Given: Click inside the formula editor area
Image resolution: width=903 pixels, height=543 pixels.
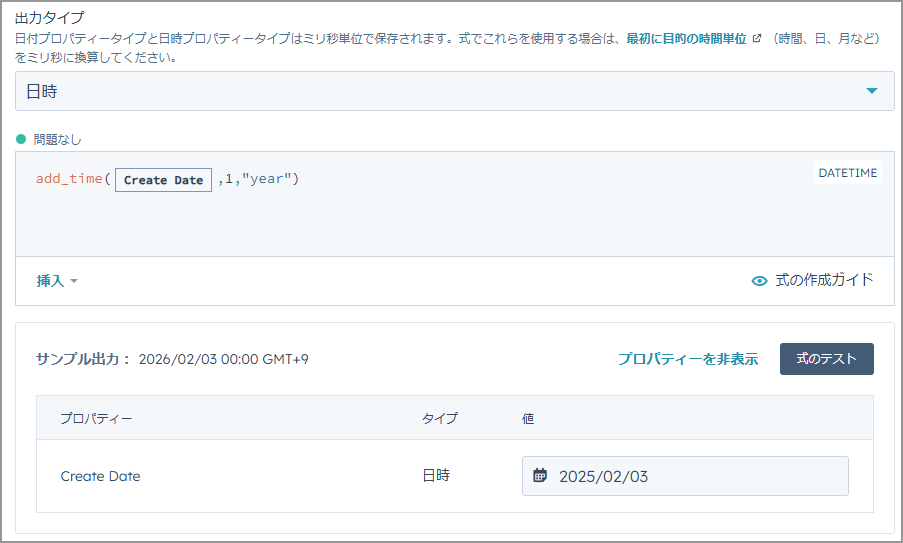Looking at the screenshot, I should click(454, 204).
